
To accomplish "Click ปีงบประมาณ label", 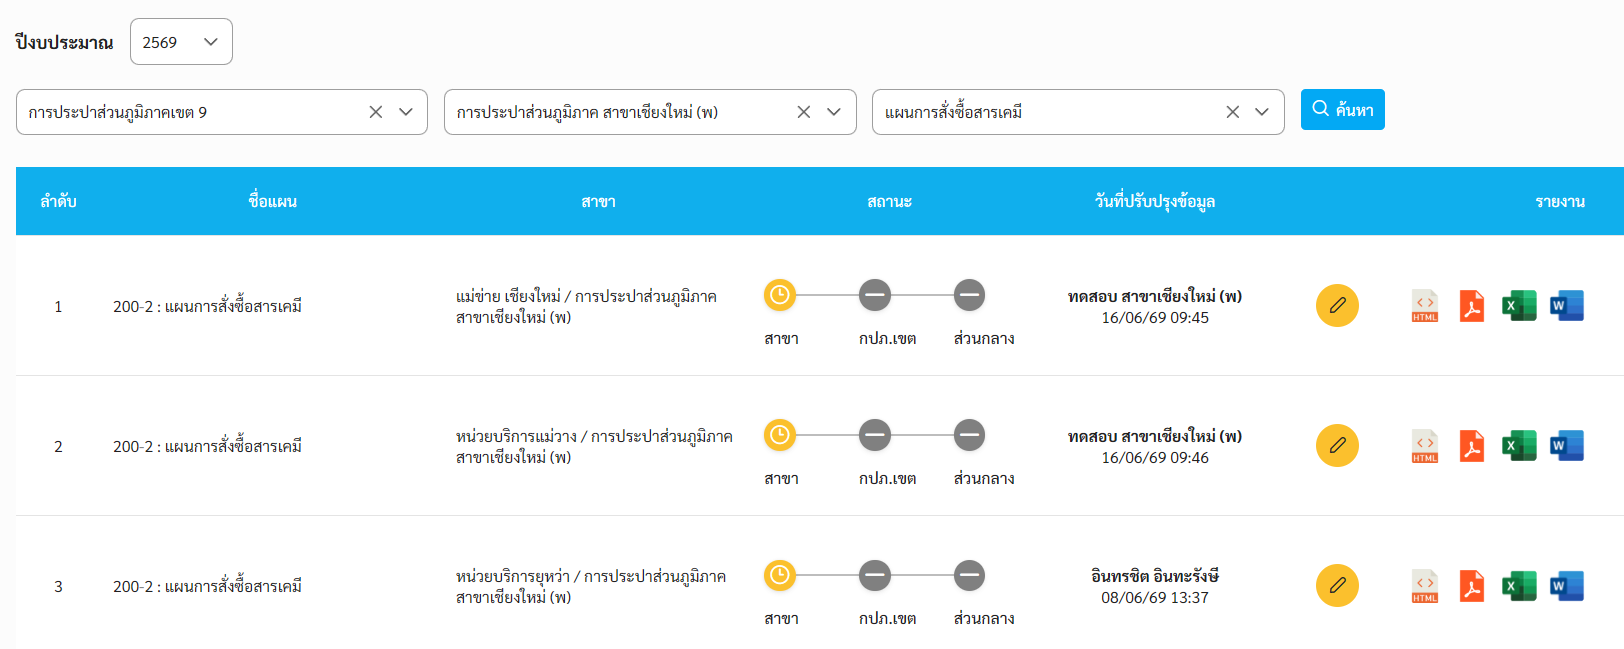I will click(64, 42).
